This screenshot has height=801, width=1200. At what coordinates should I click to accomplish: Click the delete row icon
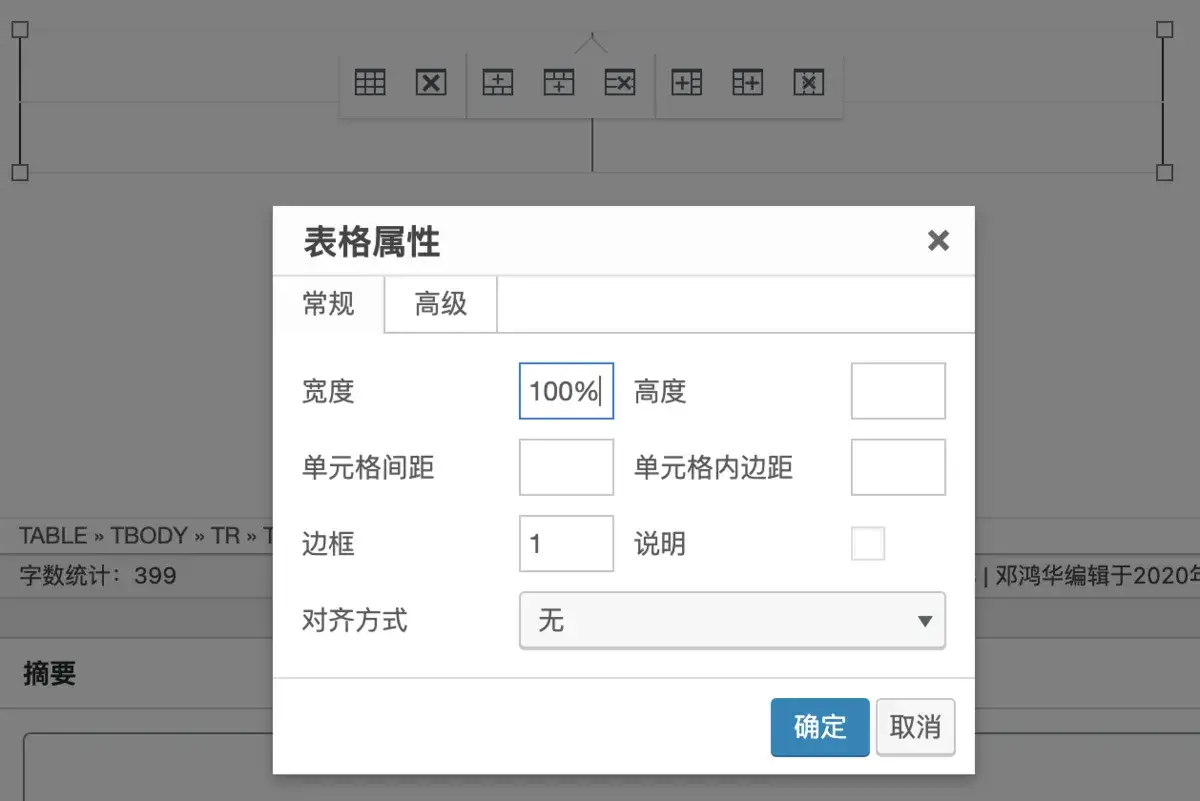[620, 83]
